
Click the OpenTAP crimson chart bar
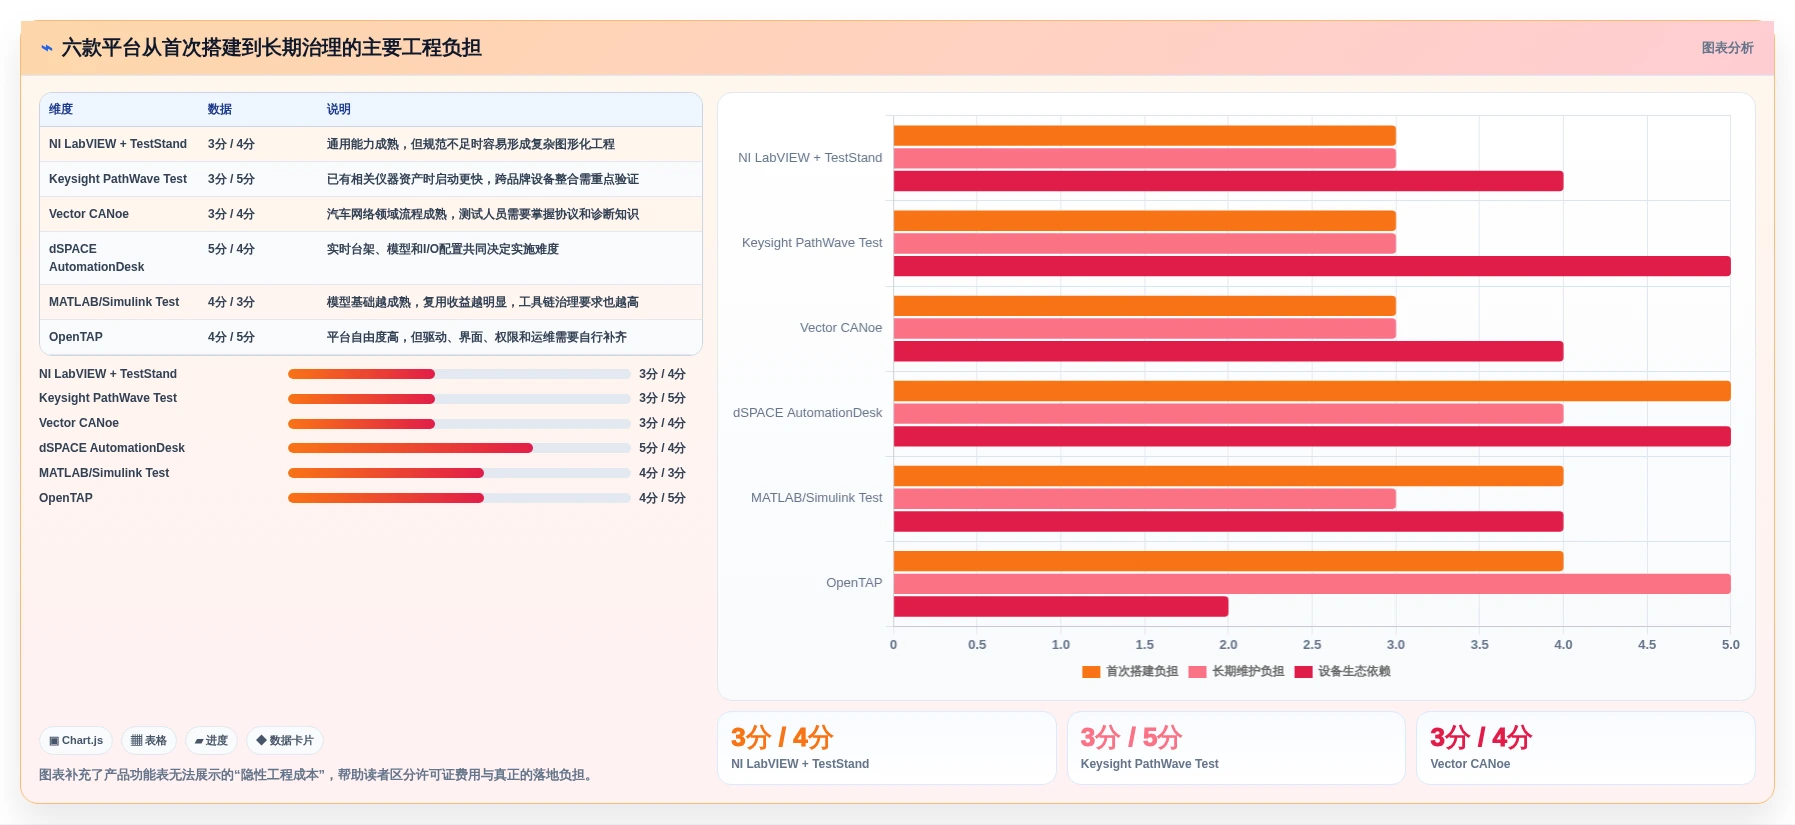point(1061,607)
